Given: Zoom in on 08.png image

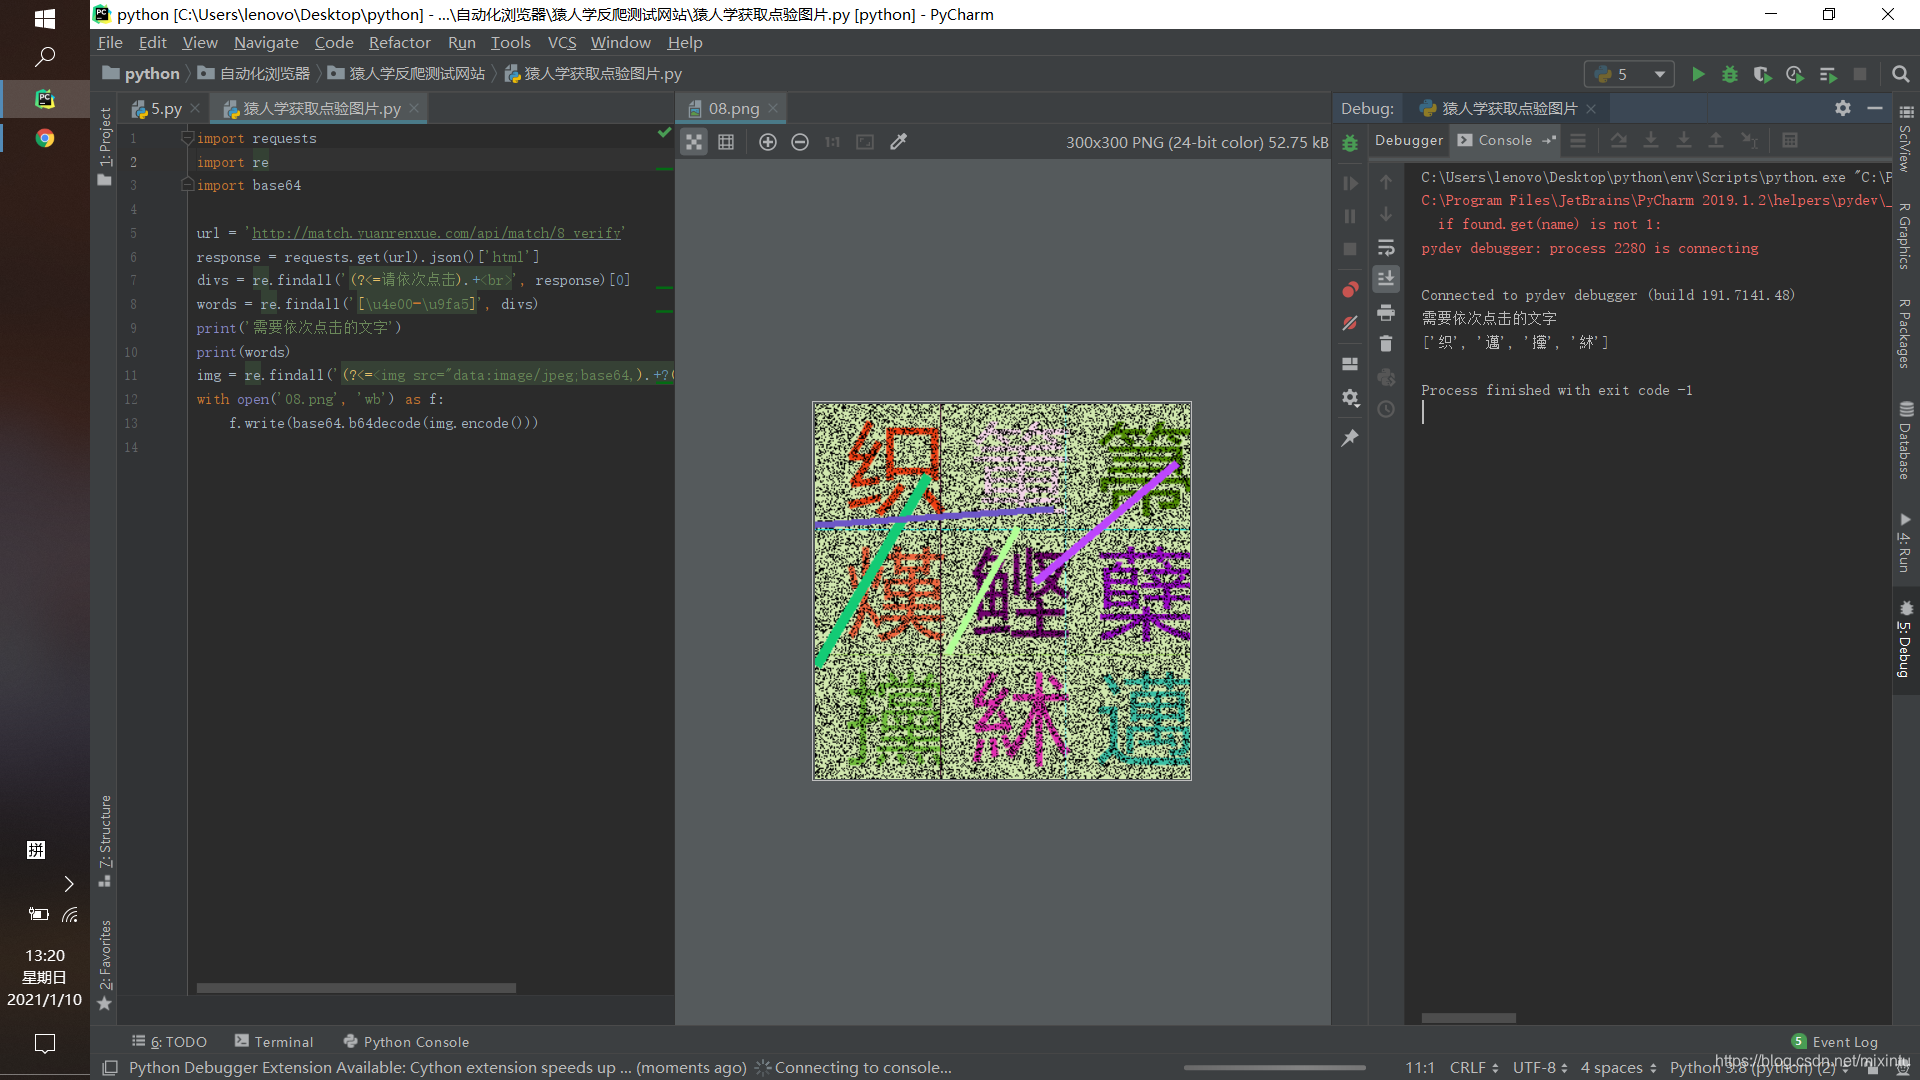Looking at the screenshot, I should click(x=768, y=142).
